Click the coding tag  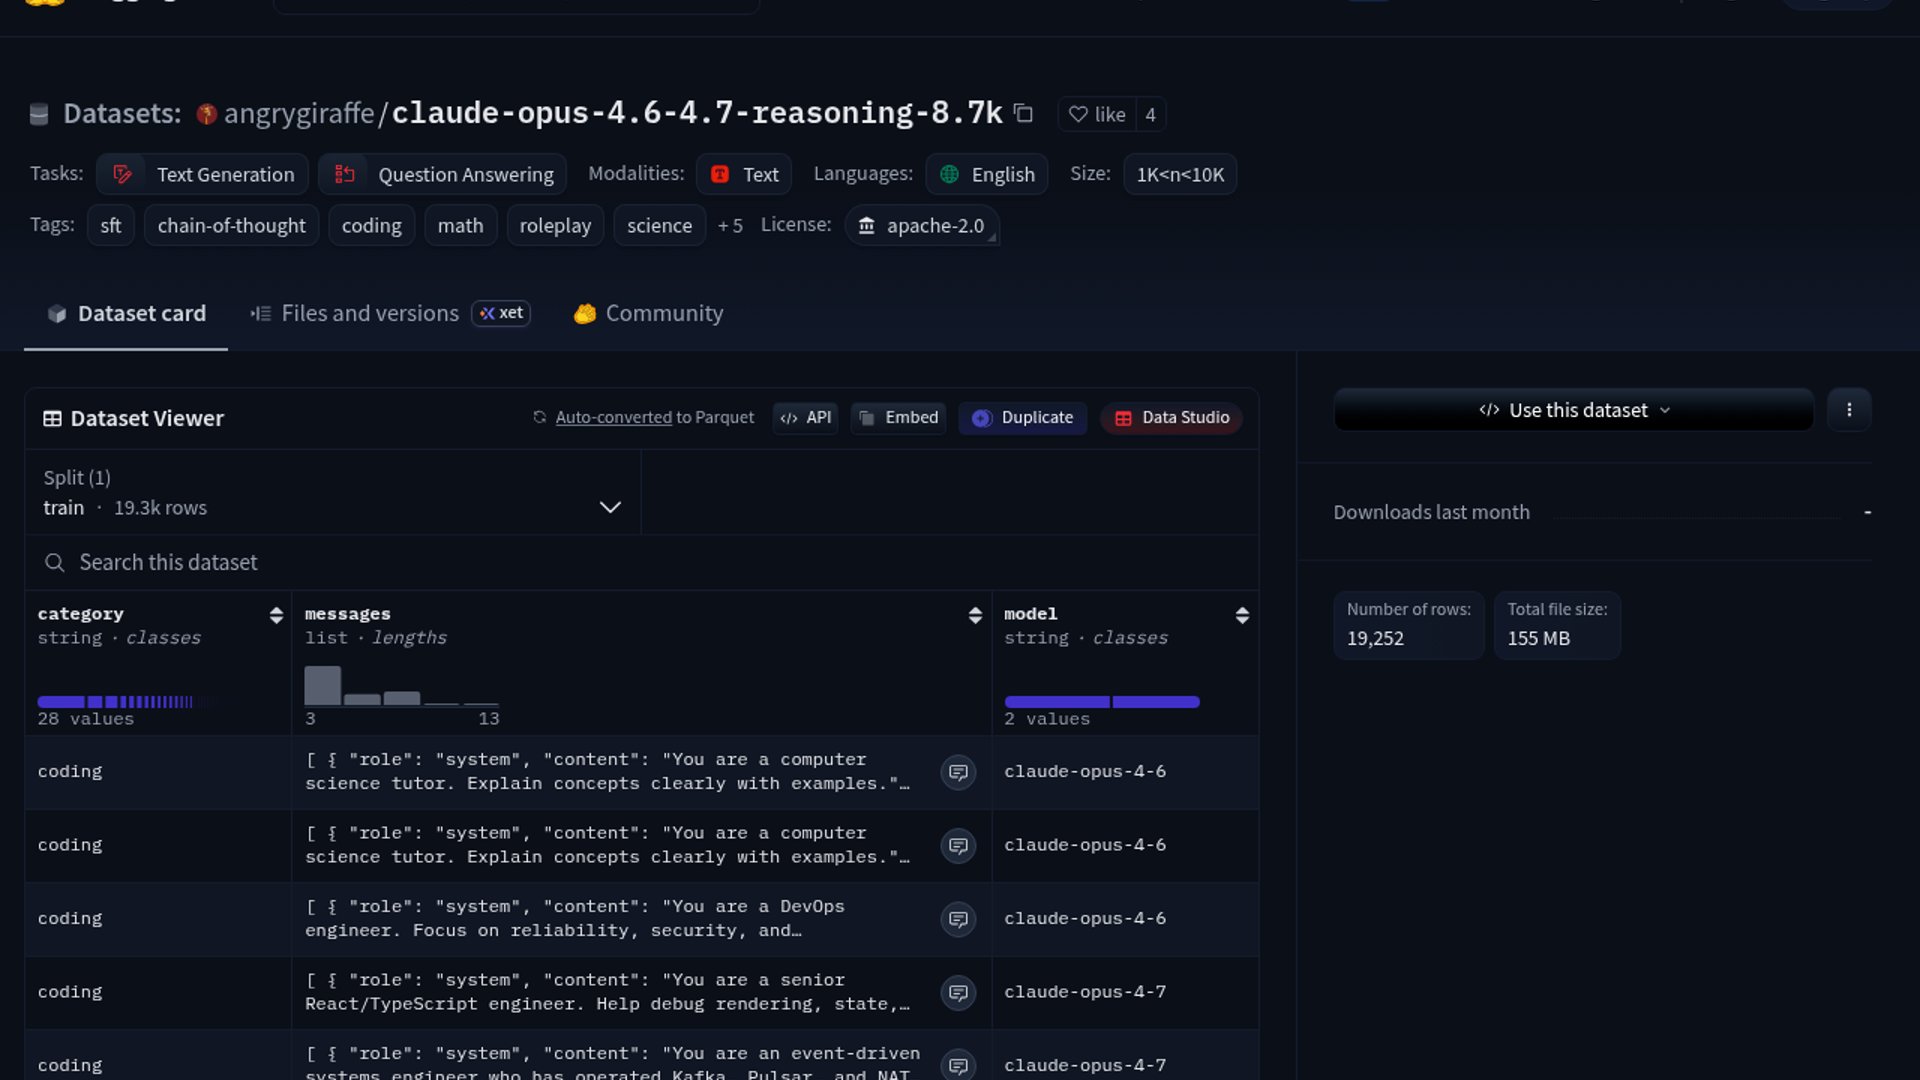[x=371, y=225]
